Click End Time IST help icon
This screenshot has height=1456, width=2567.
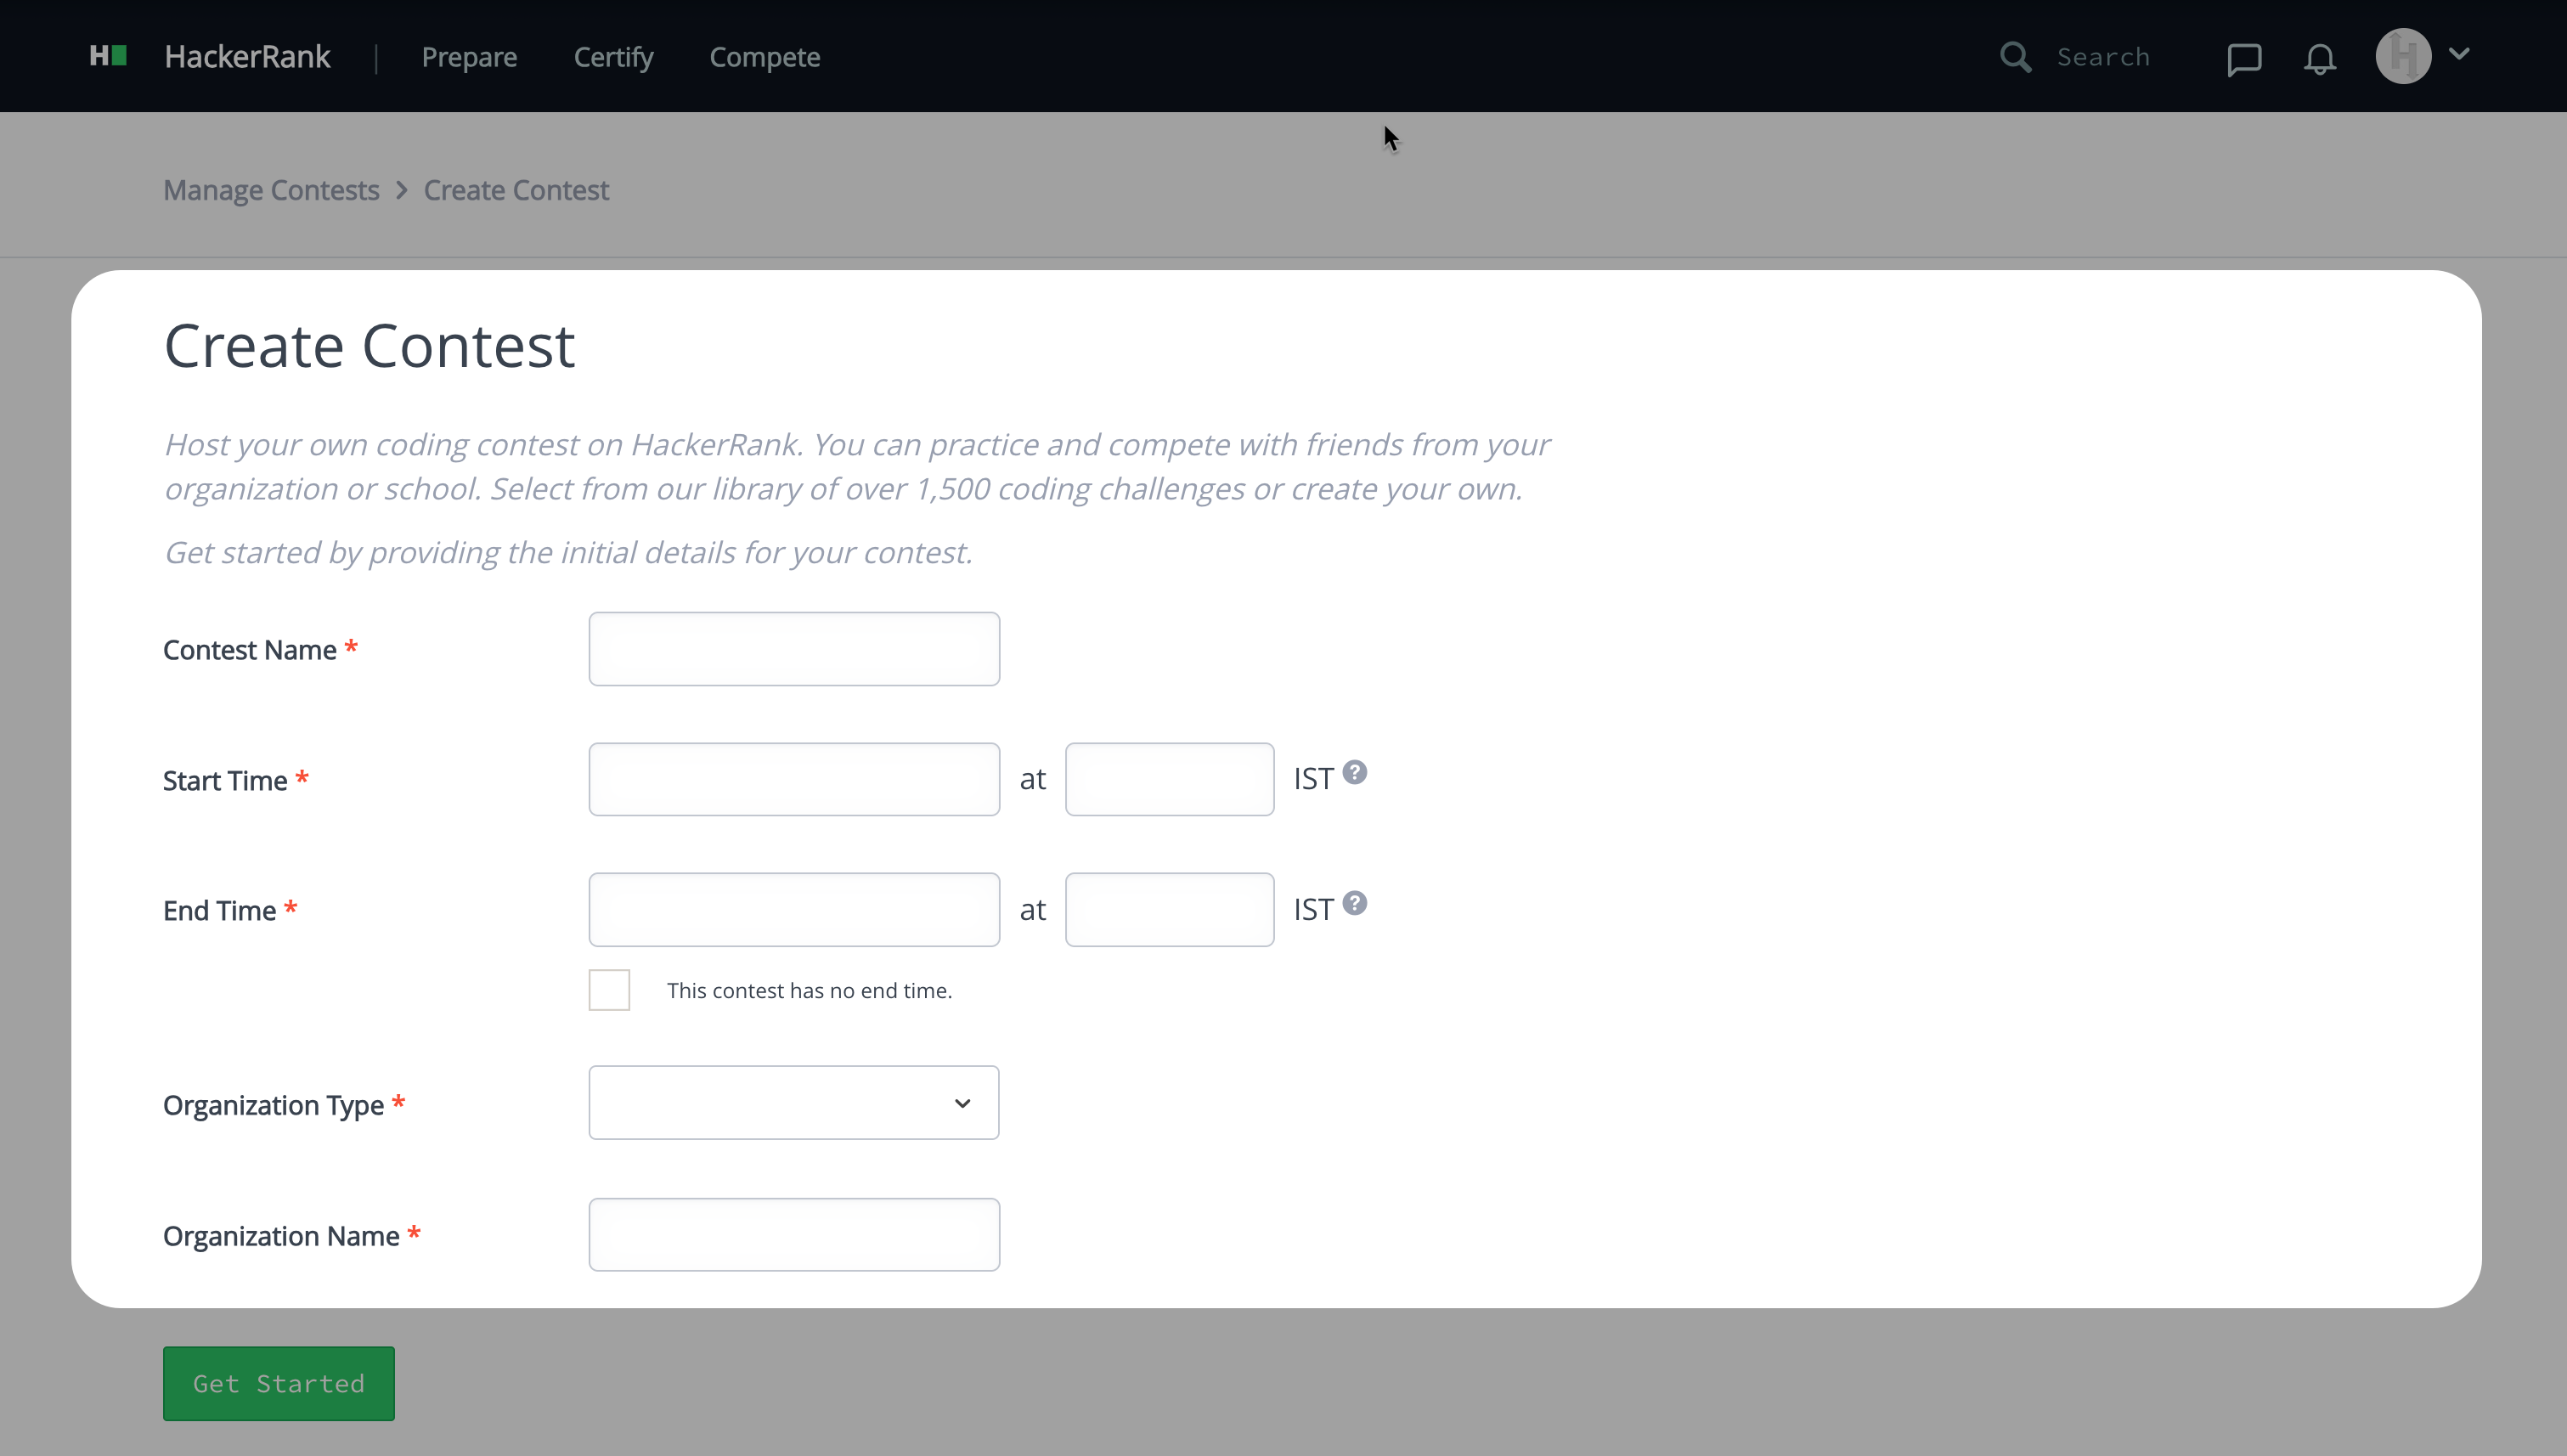(x=1355, y=904)
